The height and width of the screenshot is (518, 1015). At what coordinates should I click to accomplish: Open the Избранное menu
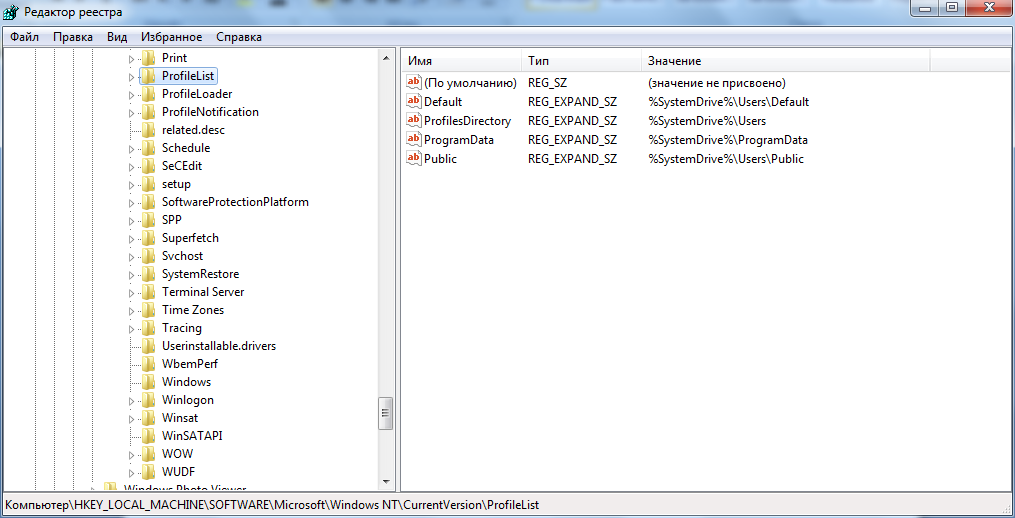tap(171, 37)
